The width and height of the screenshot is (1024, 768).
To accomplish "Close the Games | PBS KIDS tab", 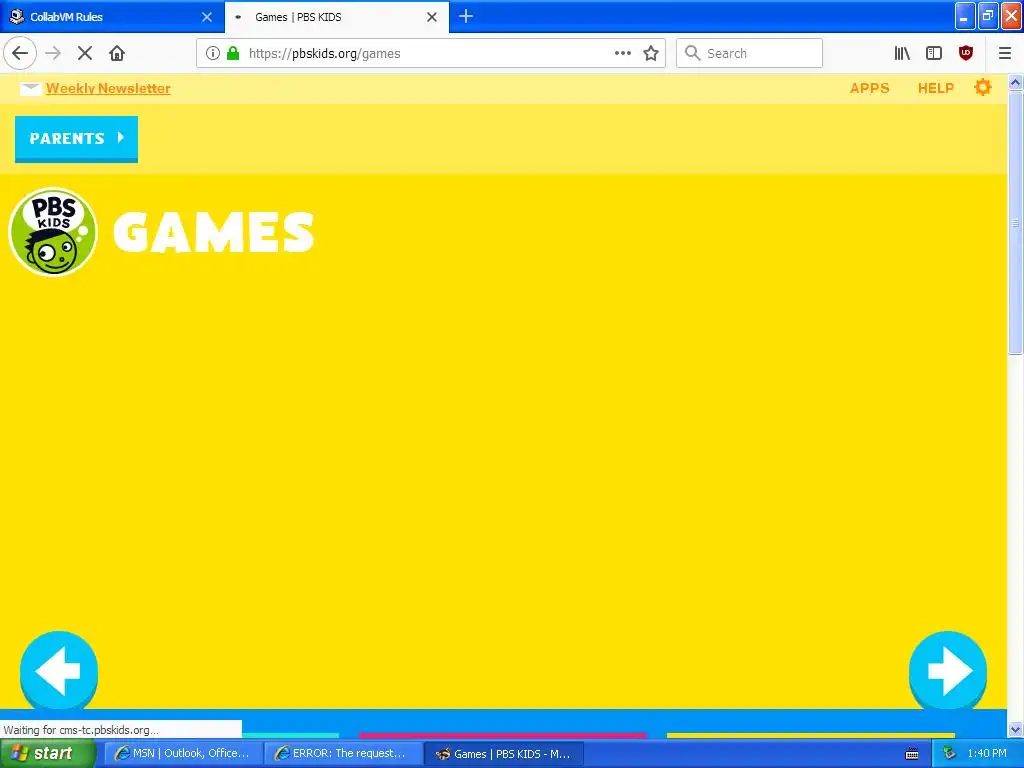I will (x=432, y=17).
